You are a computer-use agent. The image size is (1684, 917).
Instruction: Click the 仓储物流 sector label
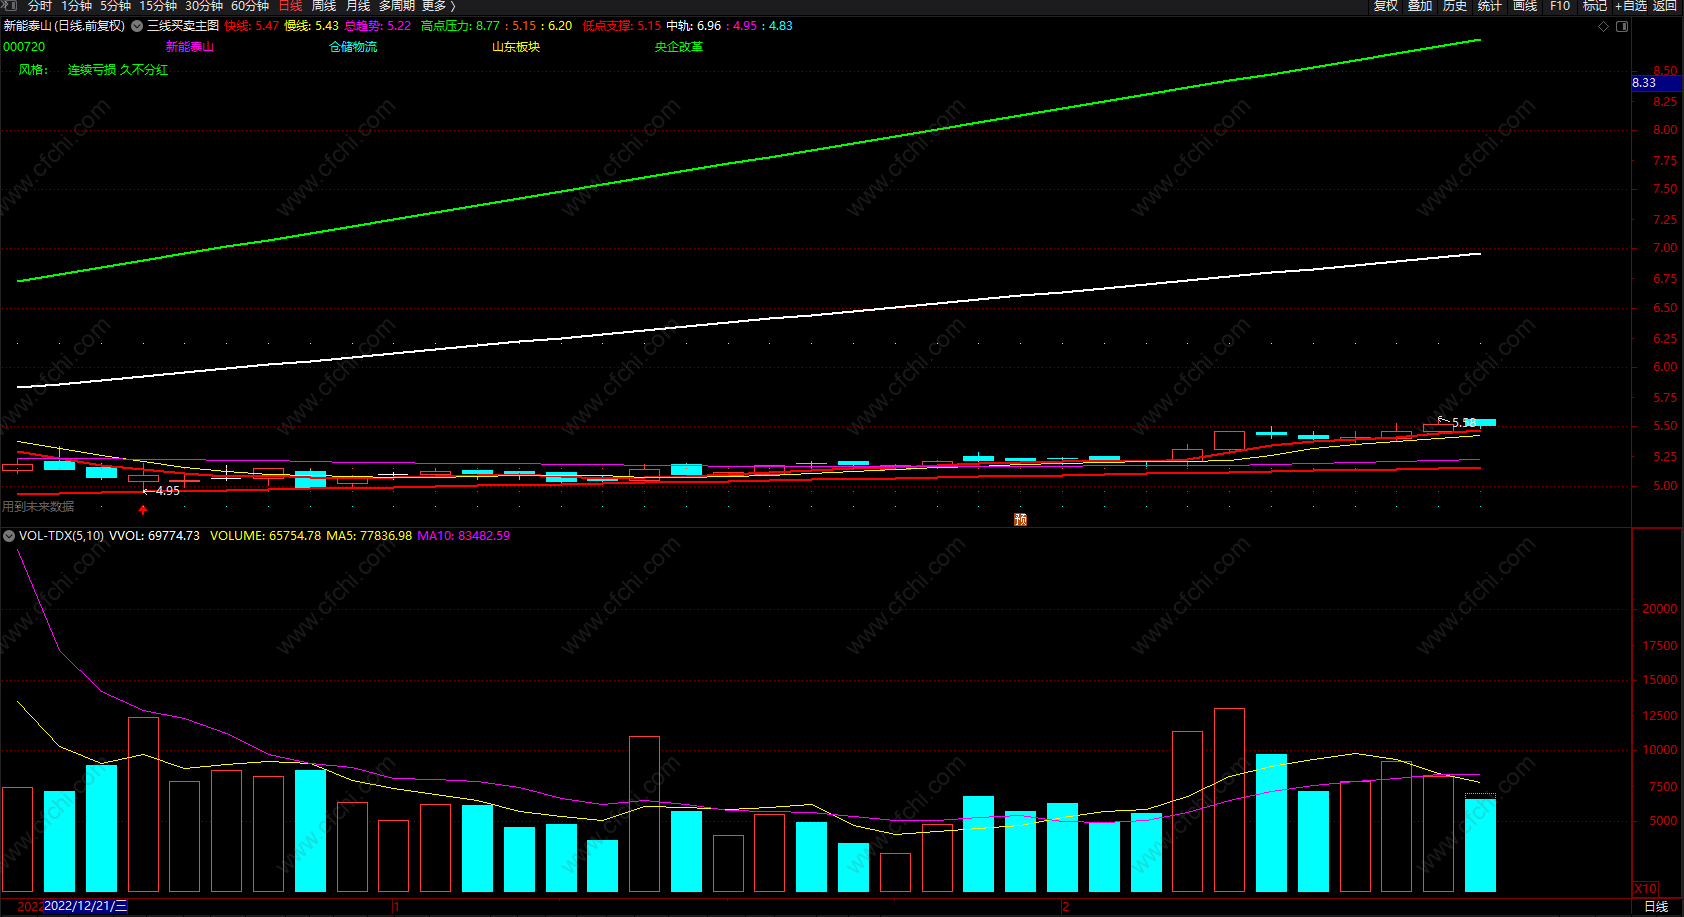coord(354,47)
